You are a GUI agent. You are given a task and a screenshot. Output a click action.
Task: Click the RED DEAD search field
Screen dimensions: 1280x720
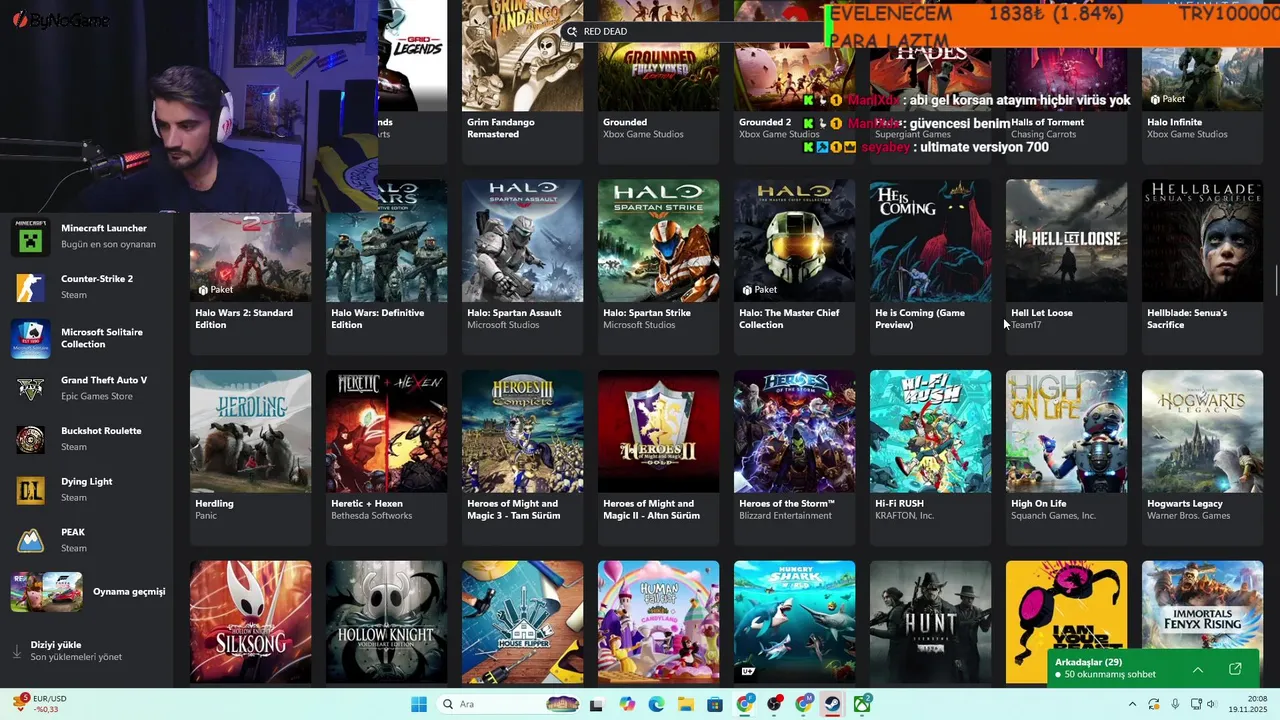coord(692,32)
